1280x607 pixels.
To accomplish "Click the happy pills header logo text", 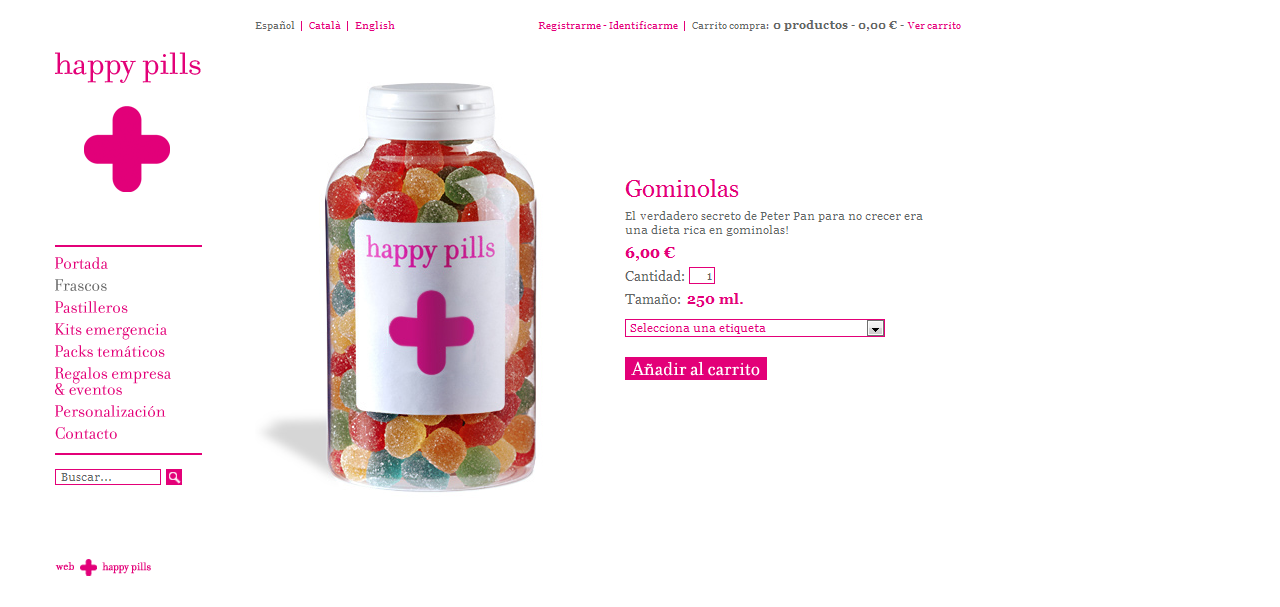I will tap(128, 66).
